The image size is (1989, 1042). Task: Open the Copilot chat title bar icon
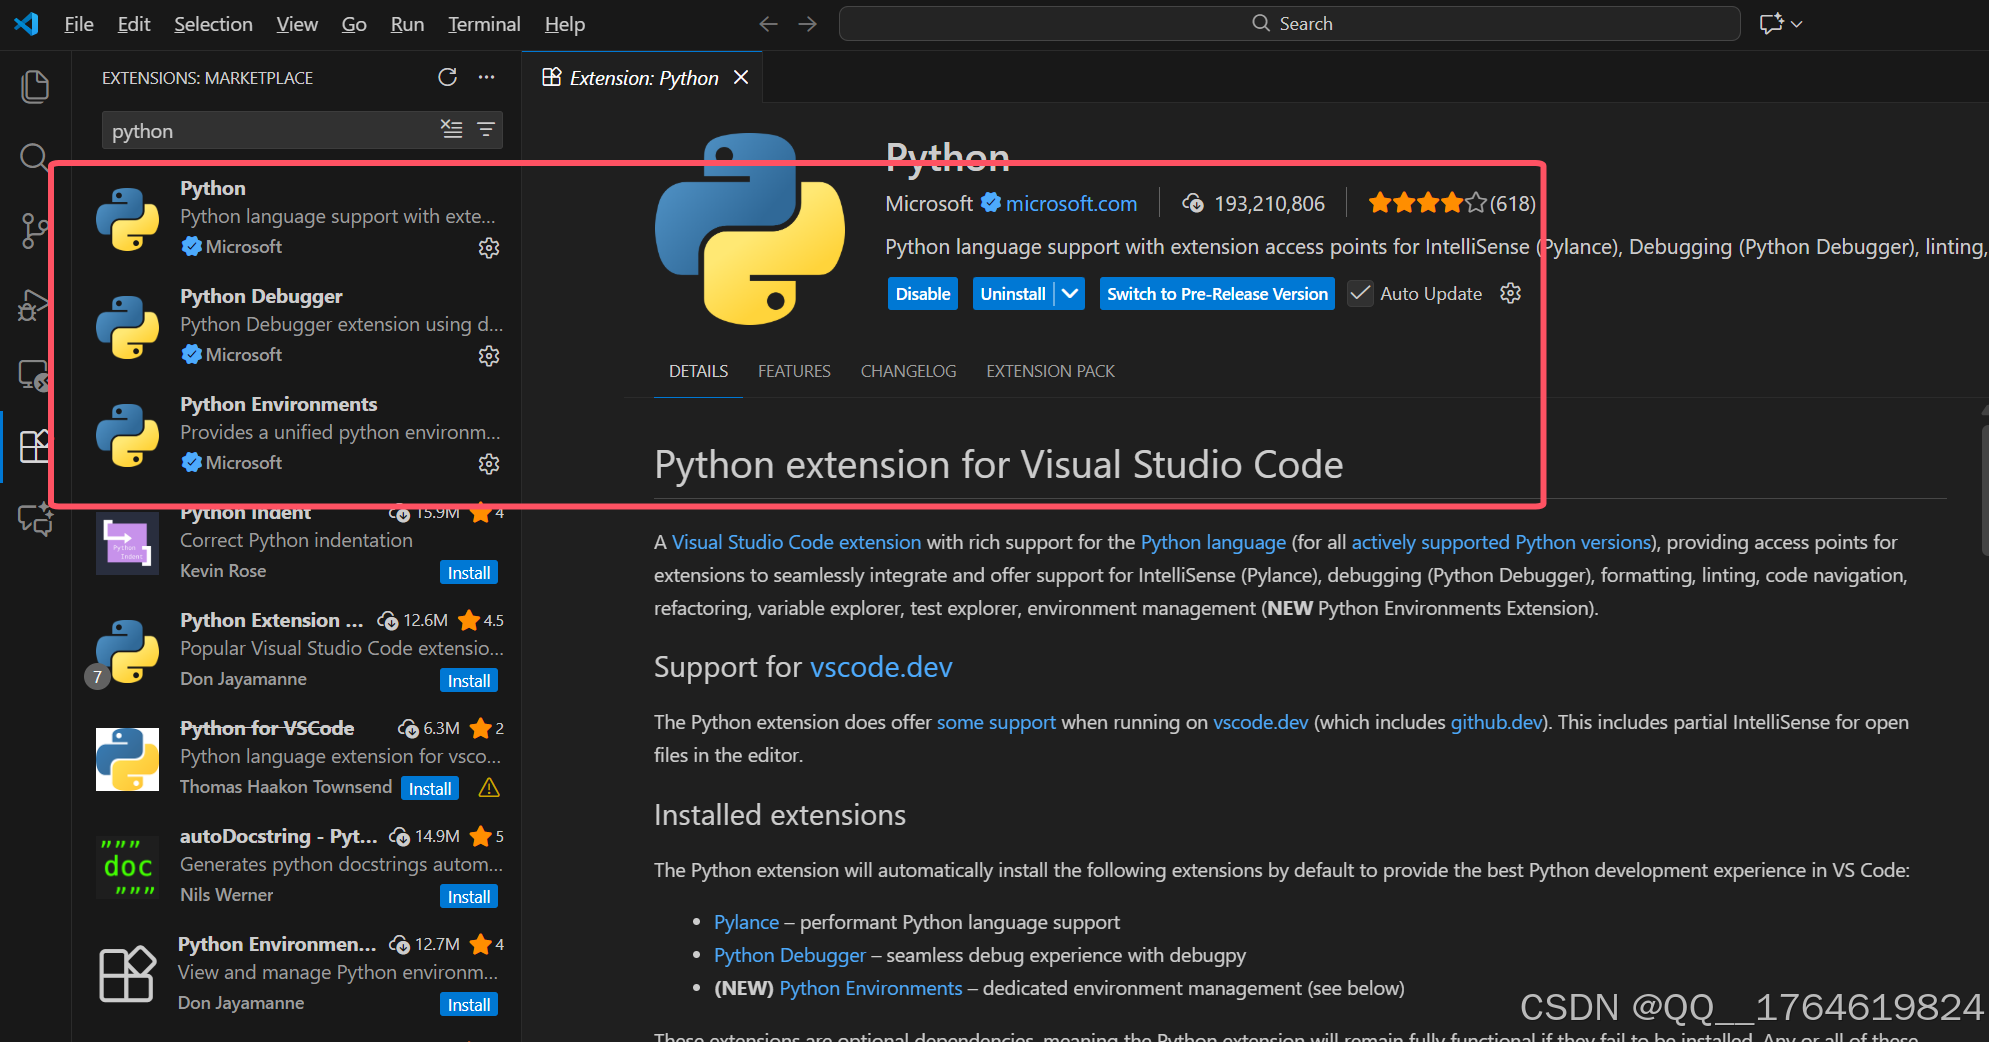(x=1771, y=24)
